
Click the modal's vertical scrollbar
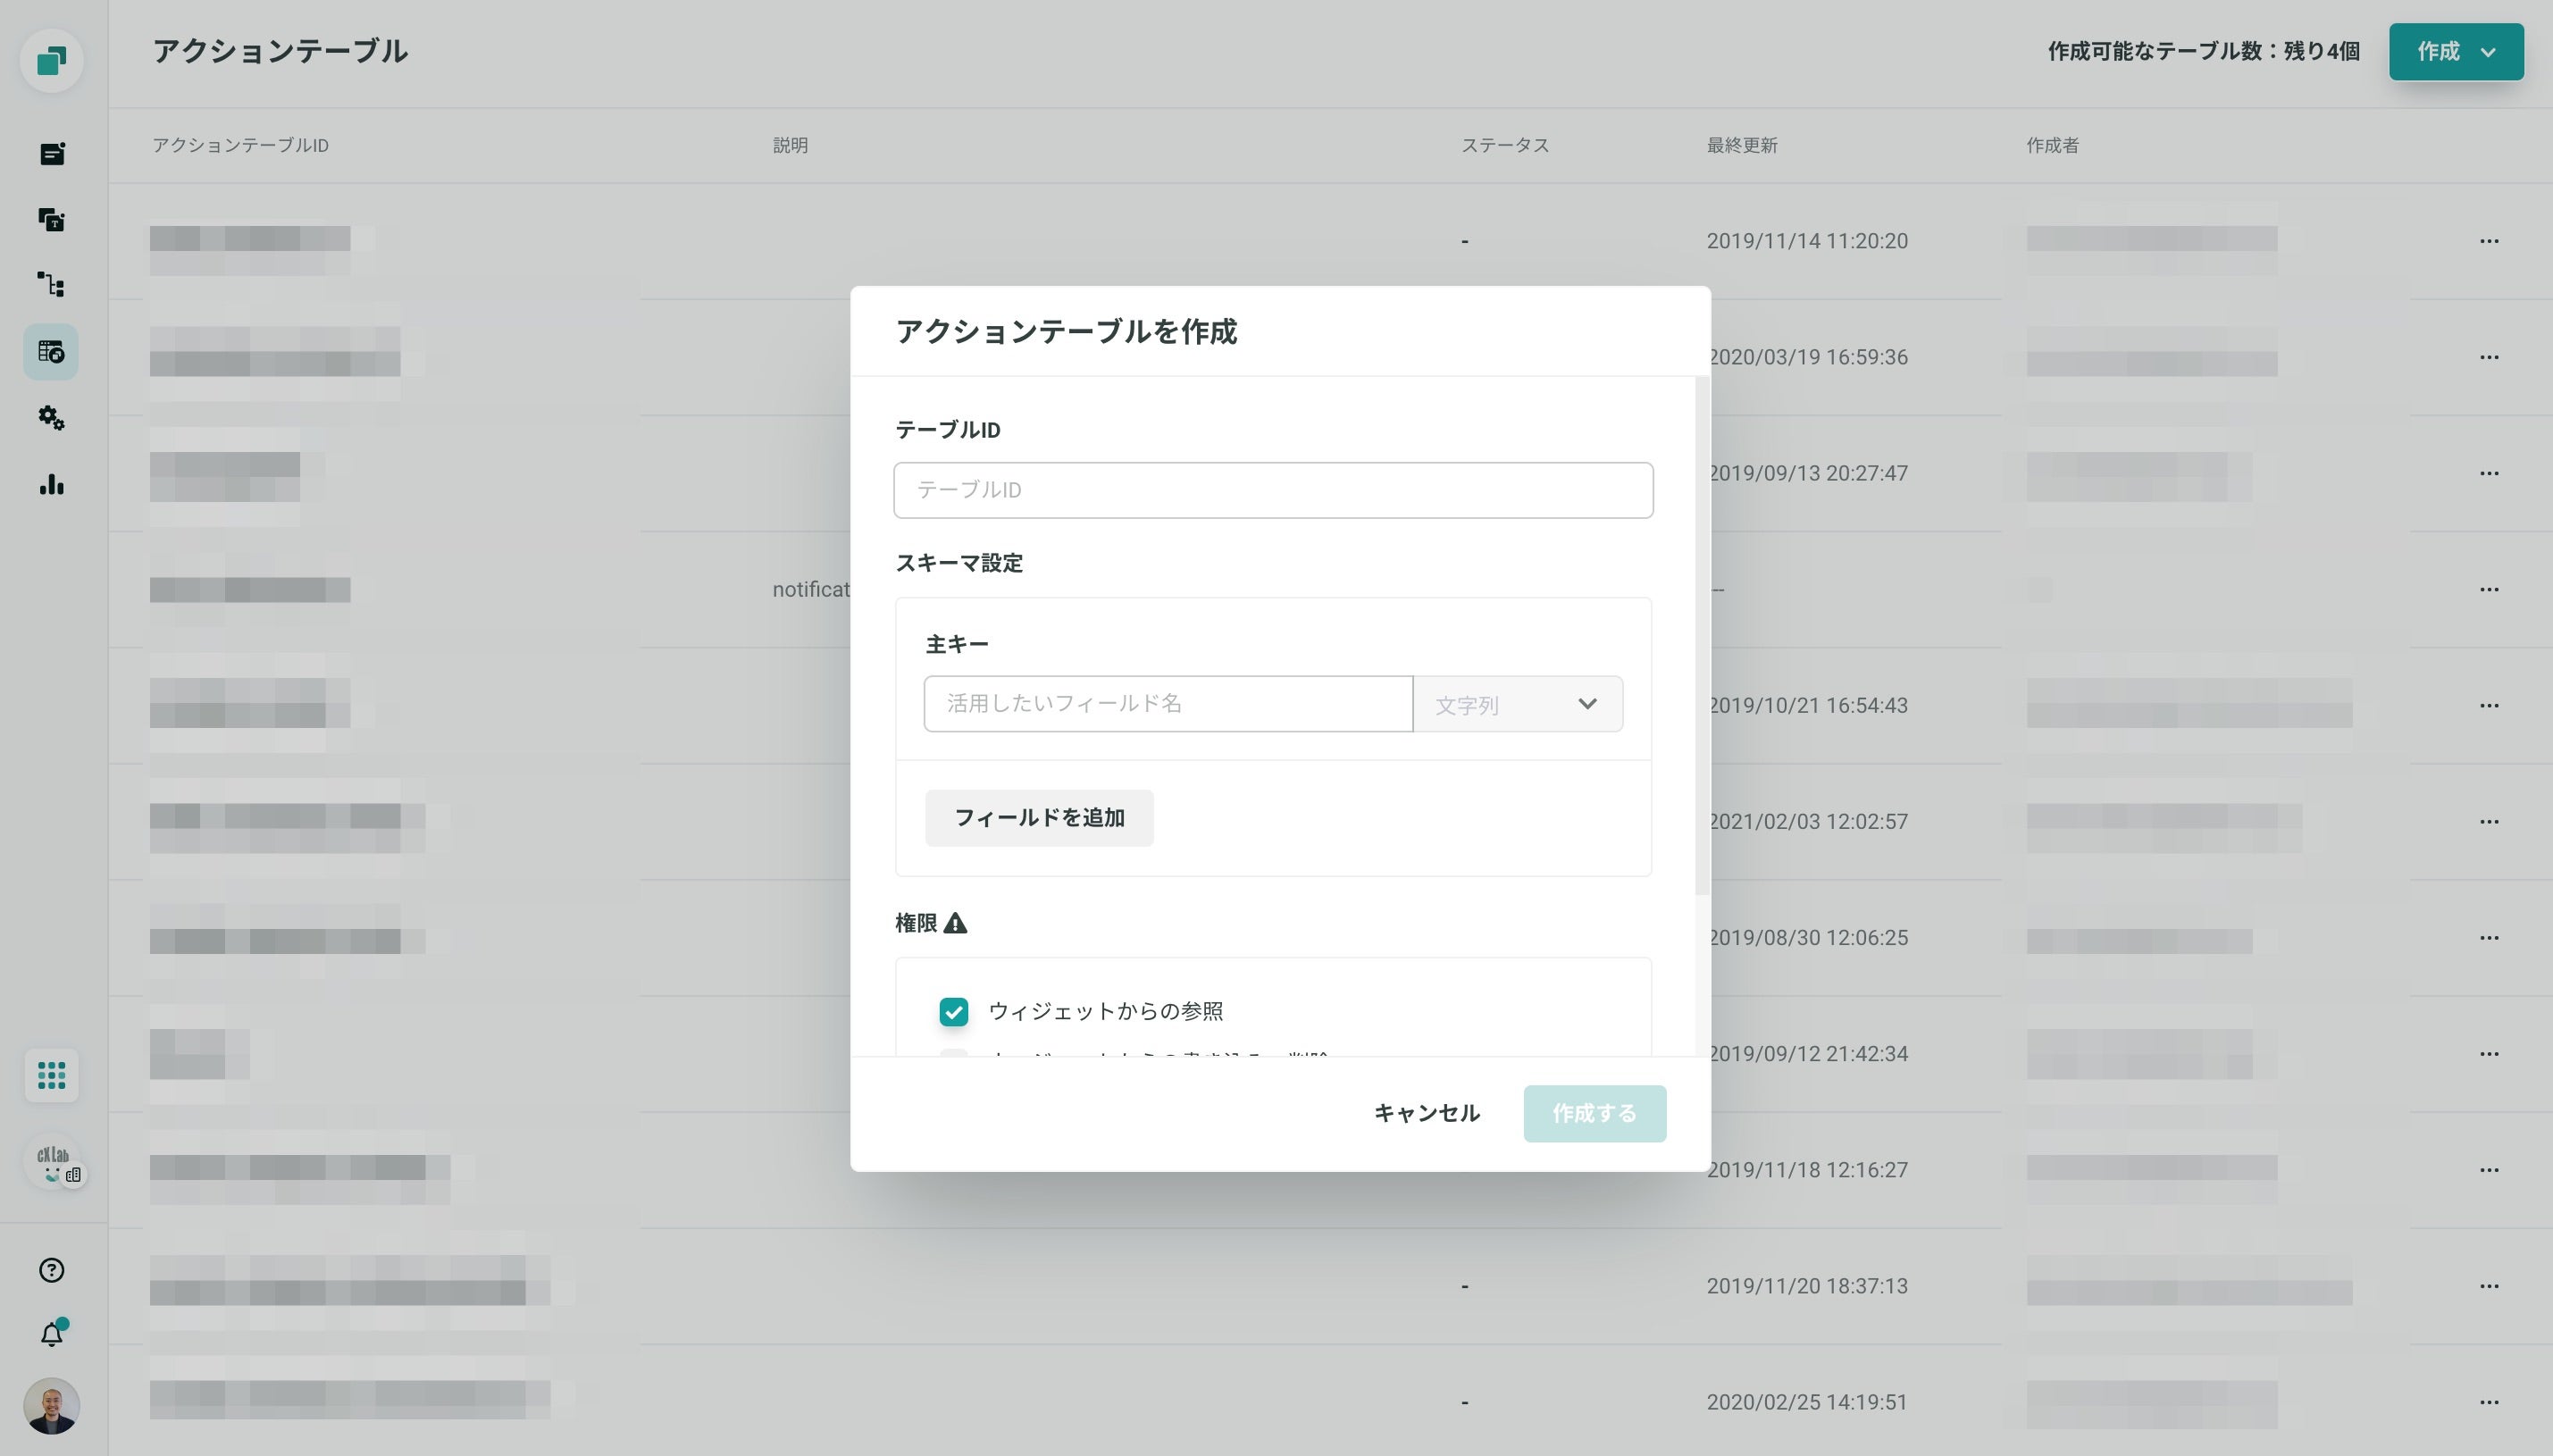[x=1702, y=636]
